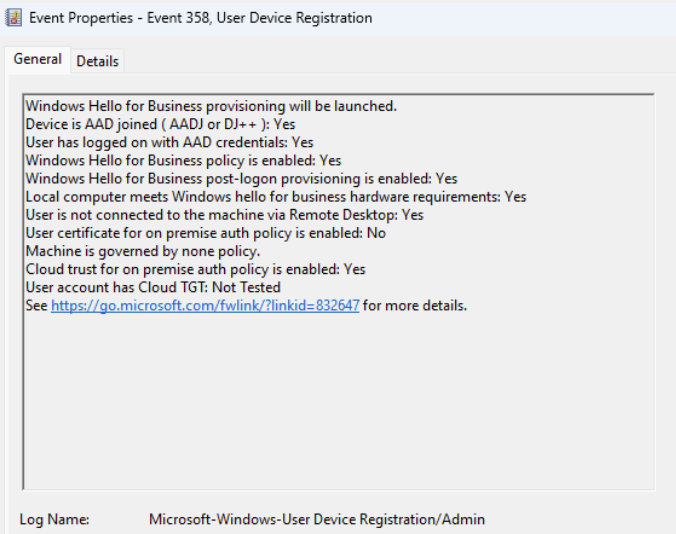
Task: Click the Remote Desktop connection line
Action: tap(224, 215)
